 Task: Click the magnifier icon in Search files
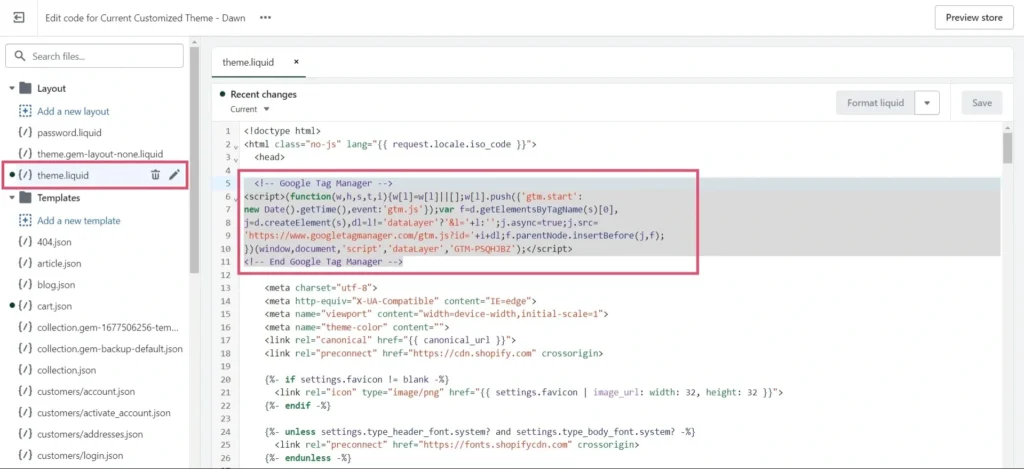(20, 56)
